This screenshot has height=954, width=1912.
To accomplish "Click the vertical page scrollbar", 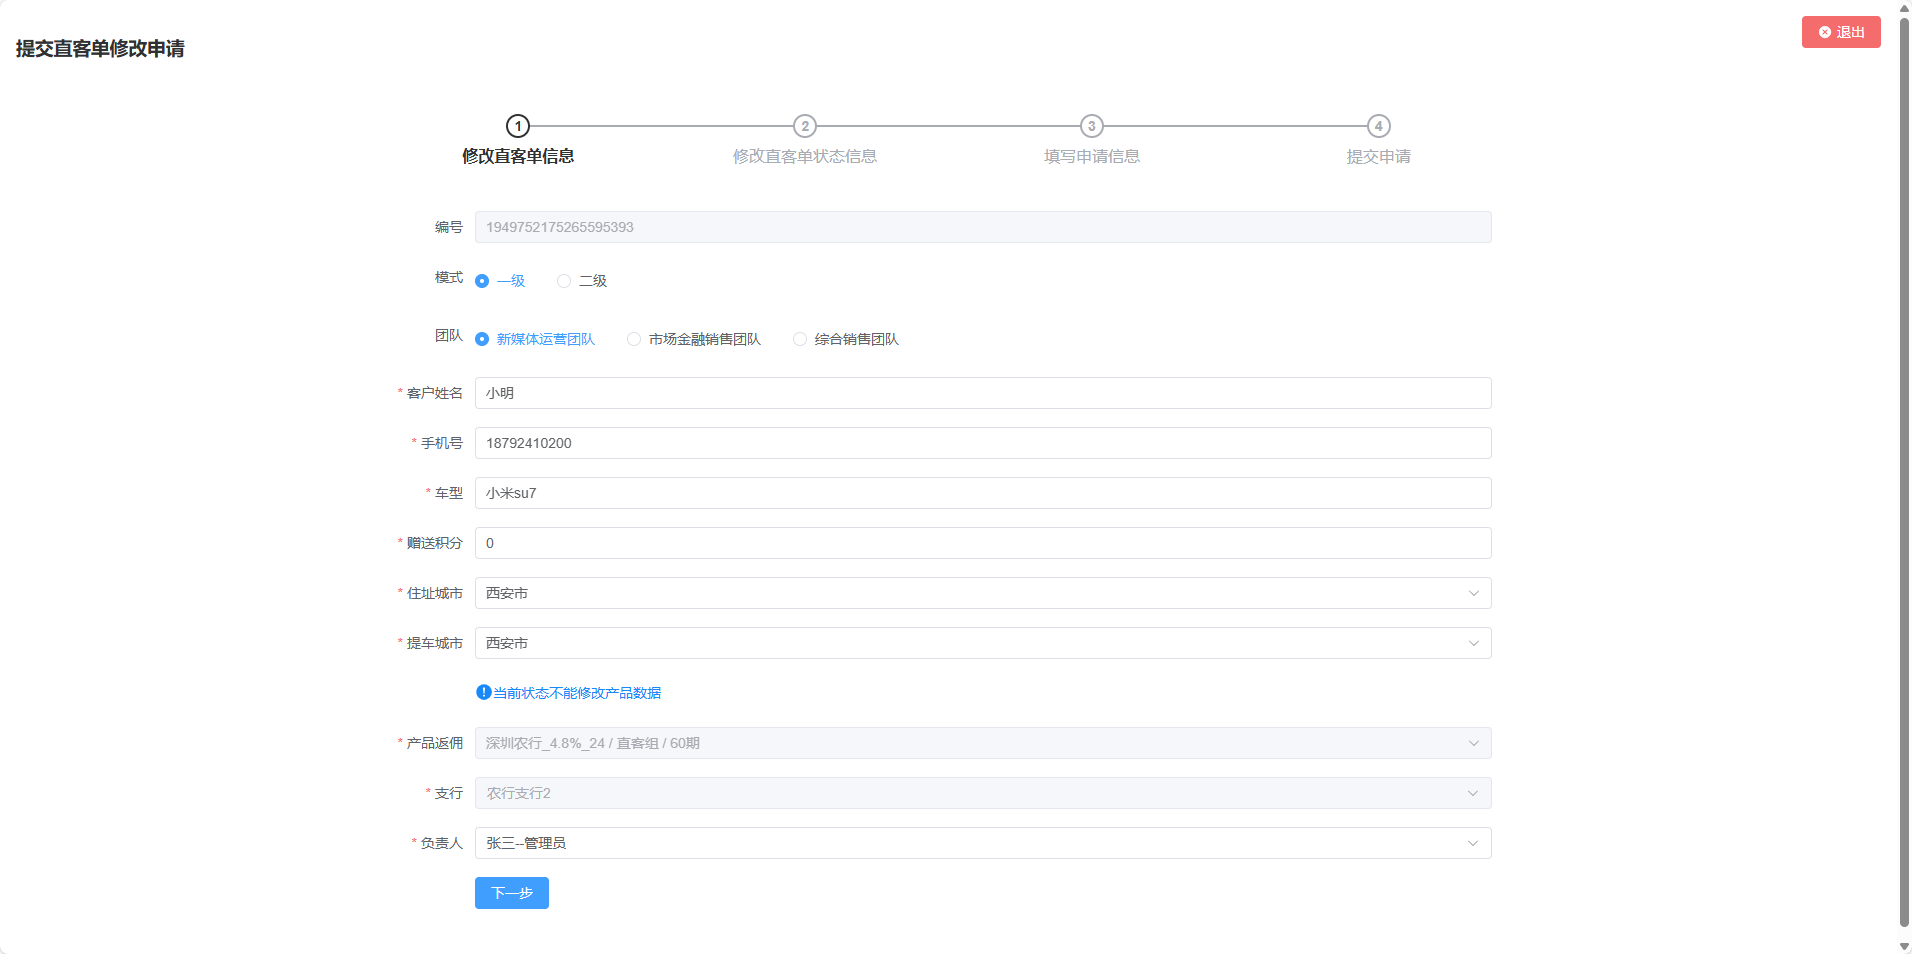I will pos(1904,470).
